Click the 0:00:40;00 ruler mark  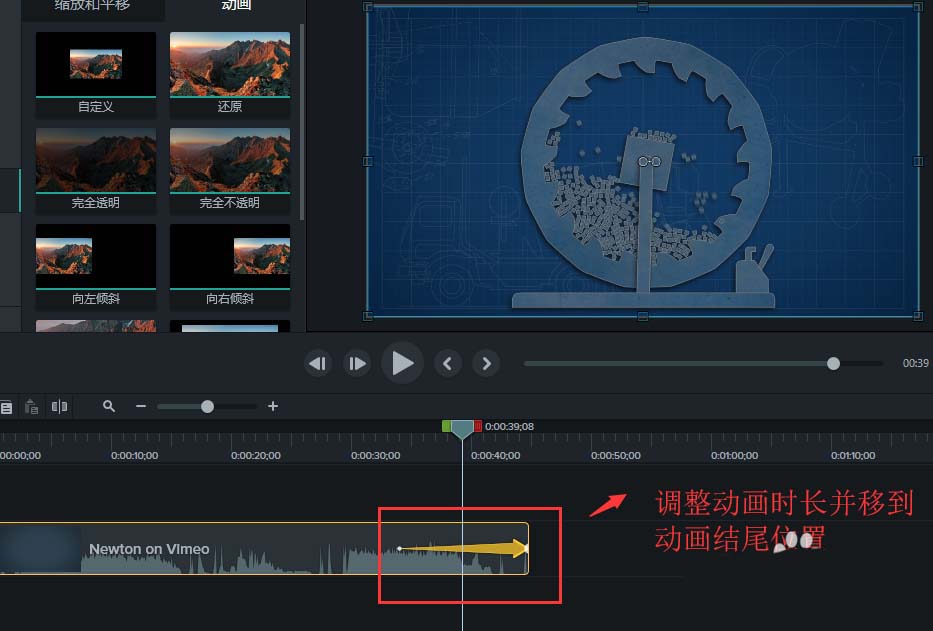(x=495, y=455)
